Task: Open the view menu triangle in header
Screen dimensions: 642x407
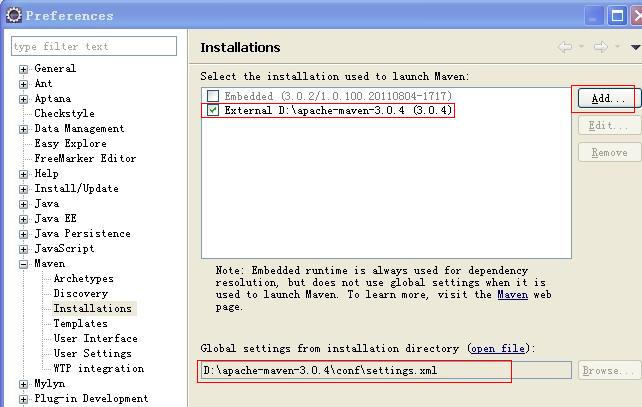Action: click(x=635, y=47)
